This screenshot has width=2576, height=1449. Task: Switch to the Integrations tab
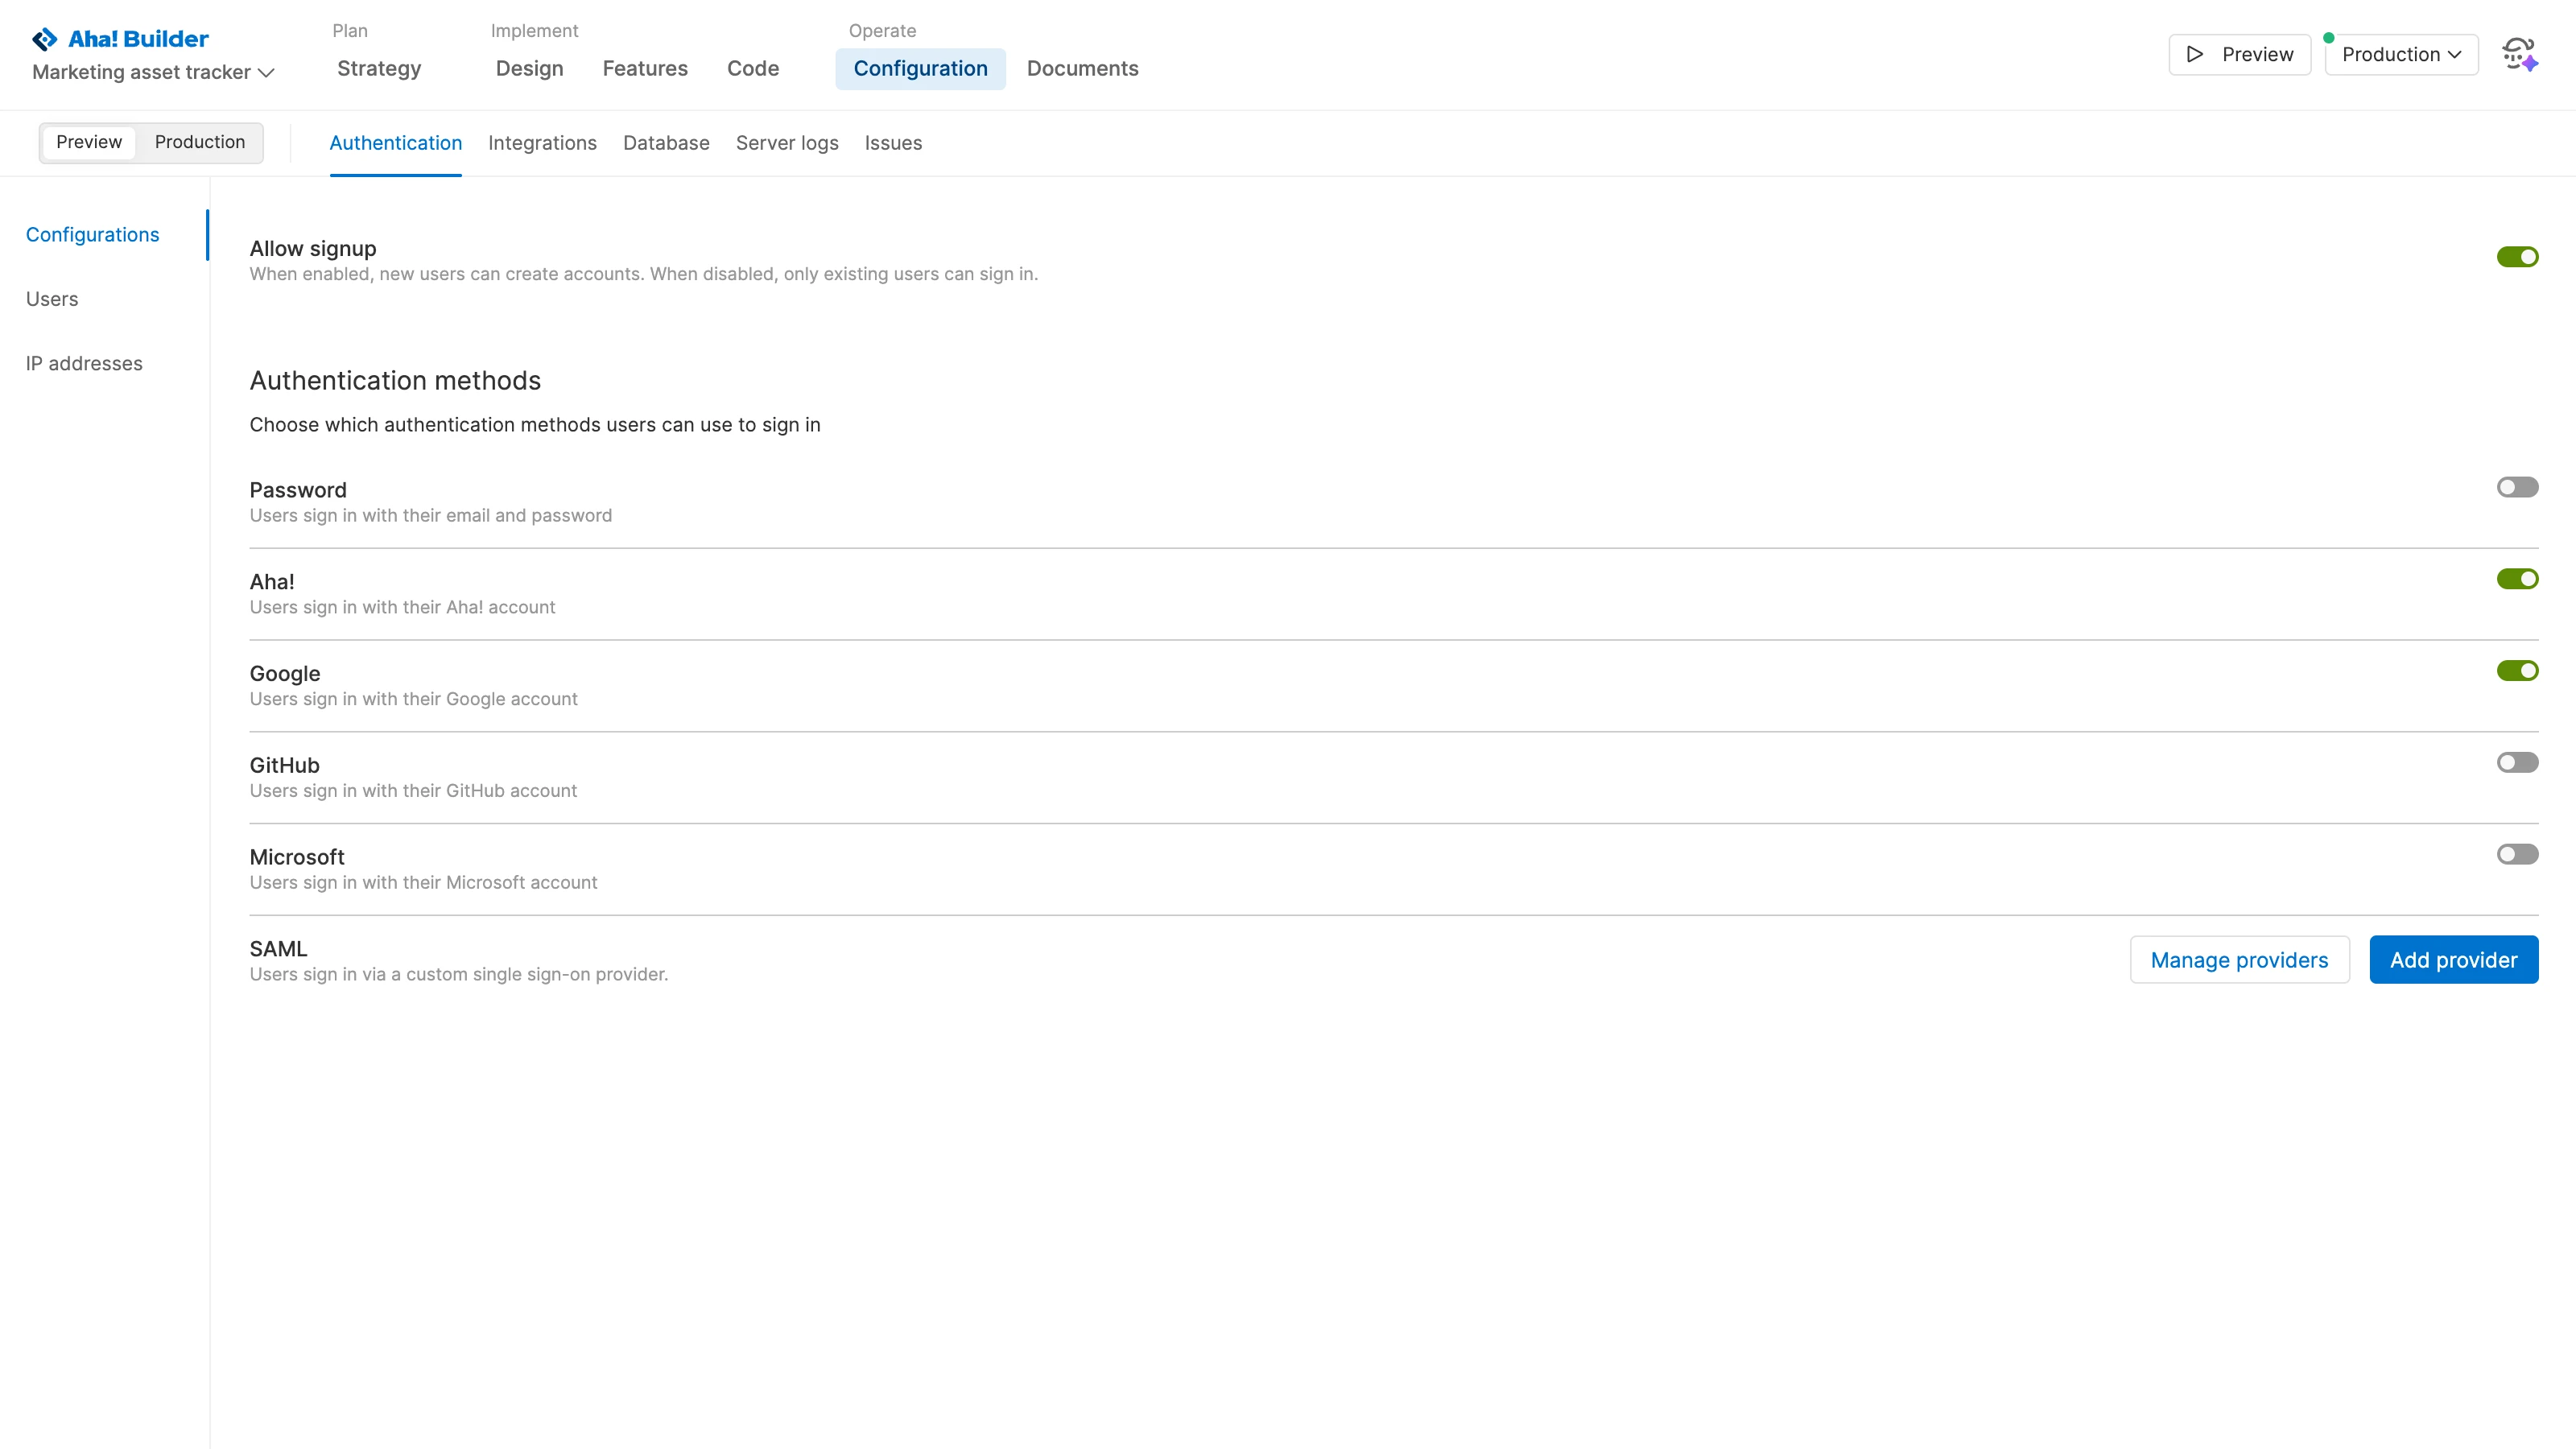coord(542,143)
